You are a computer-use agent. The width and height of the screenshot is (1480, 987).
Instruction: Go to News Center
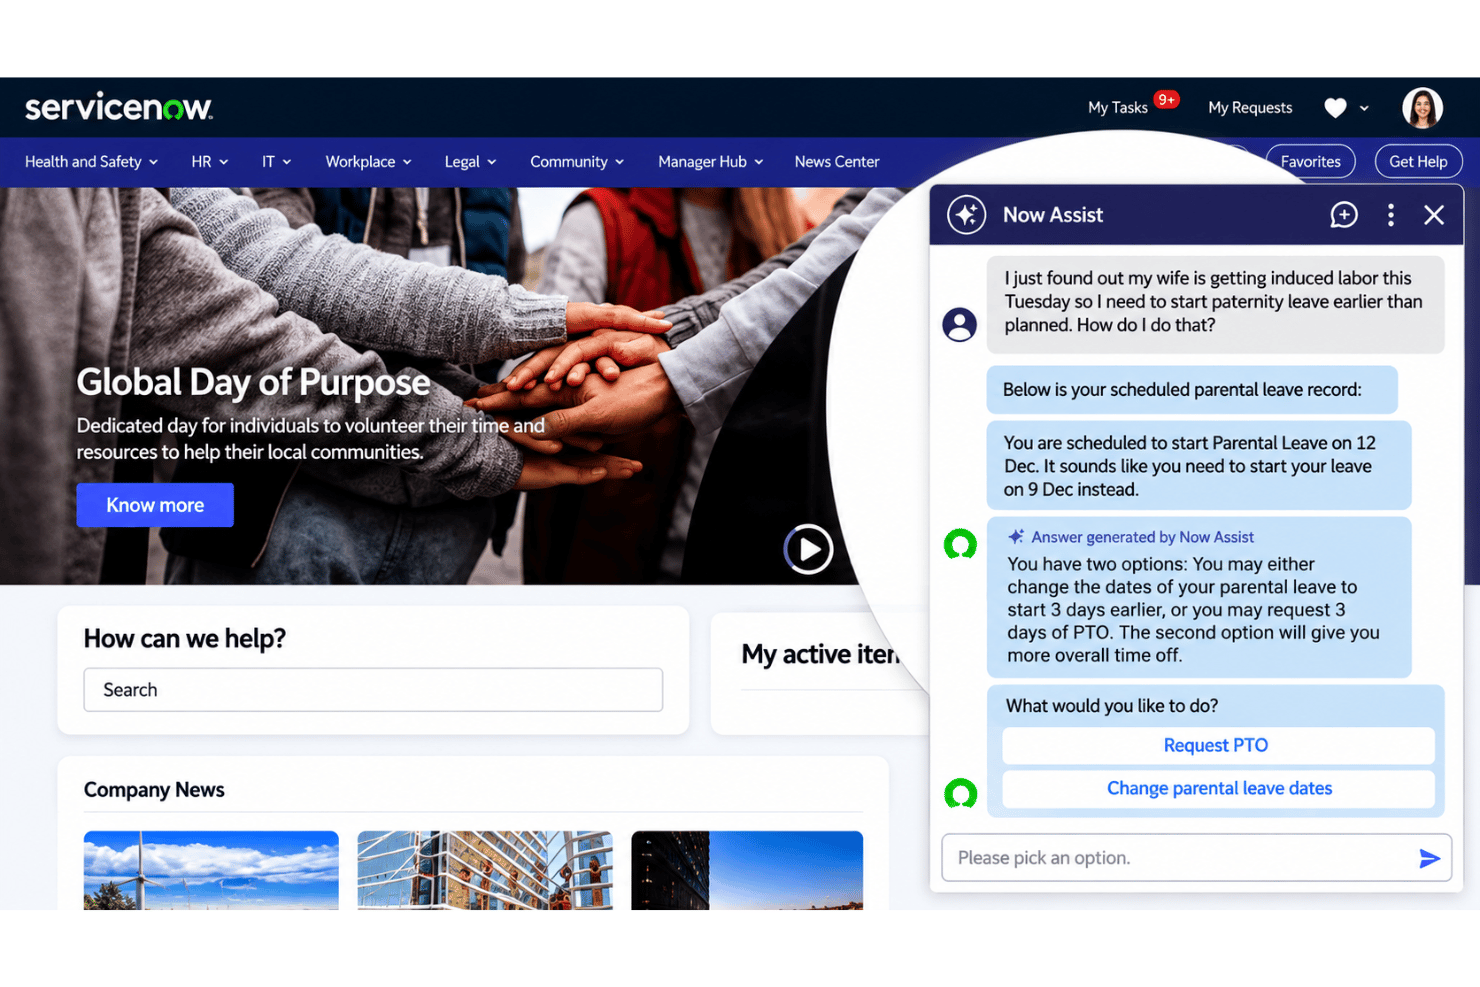click(837, 162)
